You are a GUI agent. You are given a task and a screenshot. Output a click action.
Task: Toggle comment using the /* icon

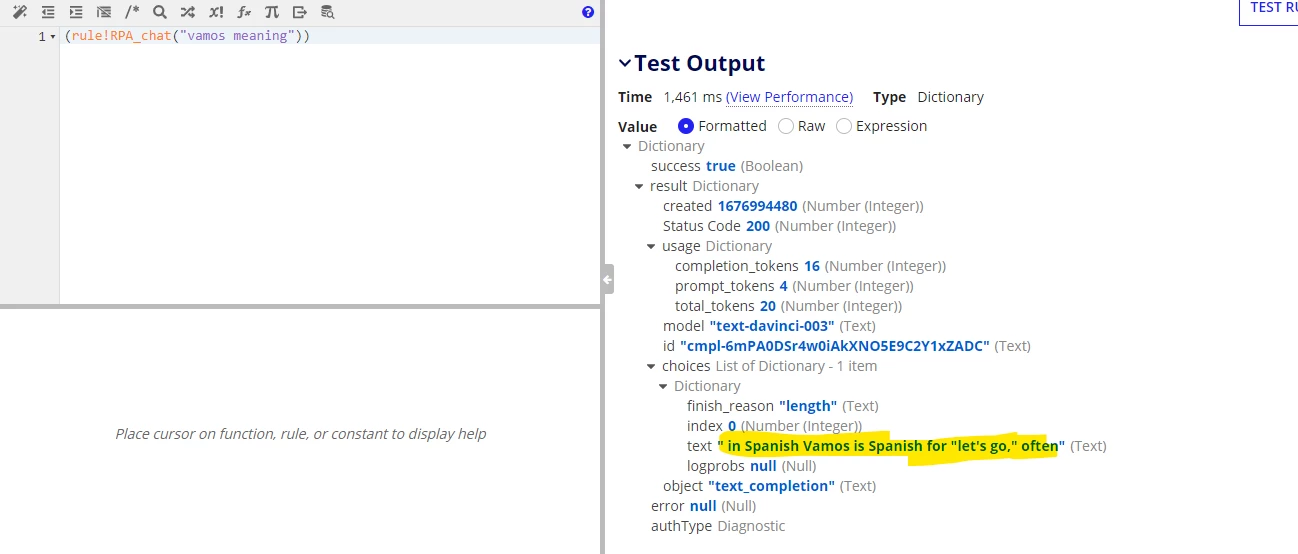pos(132,12)
